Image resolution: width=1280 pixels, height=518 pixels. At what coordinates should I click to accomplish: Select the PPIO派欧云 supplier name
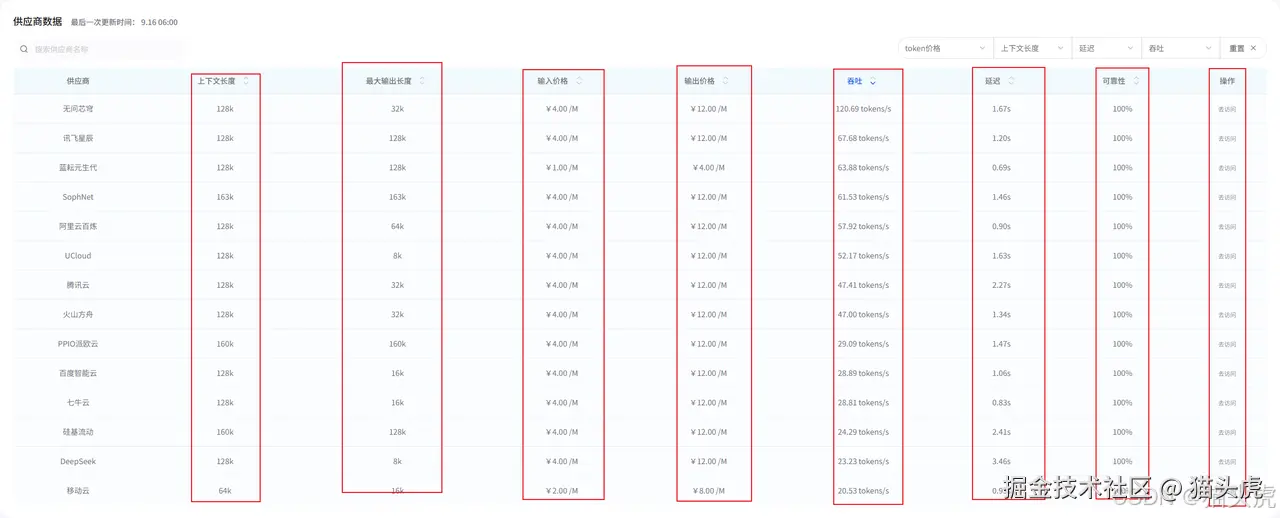(78, 344)
